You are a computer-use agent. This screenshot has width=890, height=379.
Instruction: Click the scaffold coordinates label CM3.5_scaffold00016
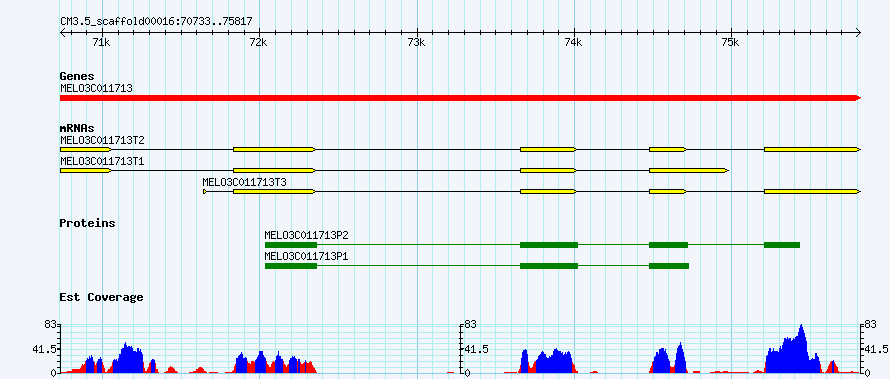pyautogui.click(x=156, y=22)
